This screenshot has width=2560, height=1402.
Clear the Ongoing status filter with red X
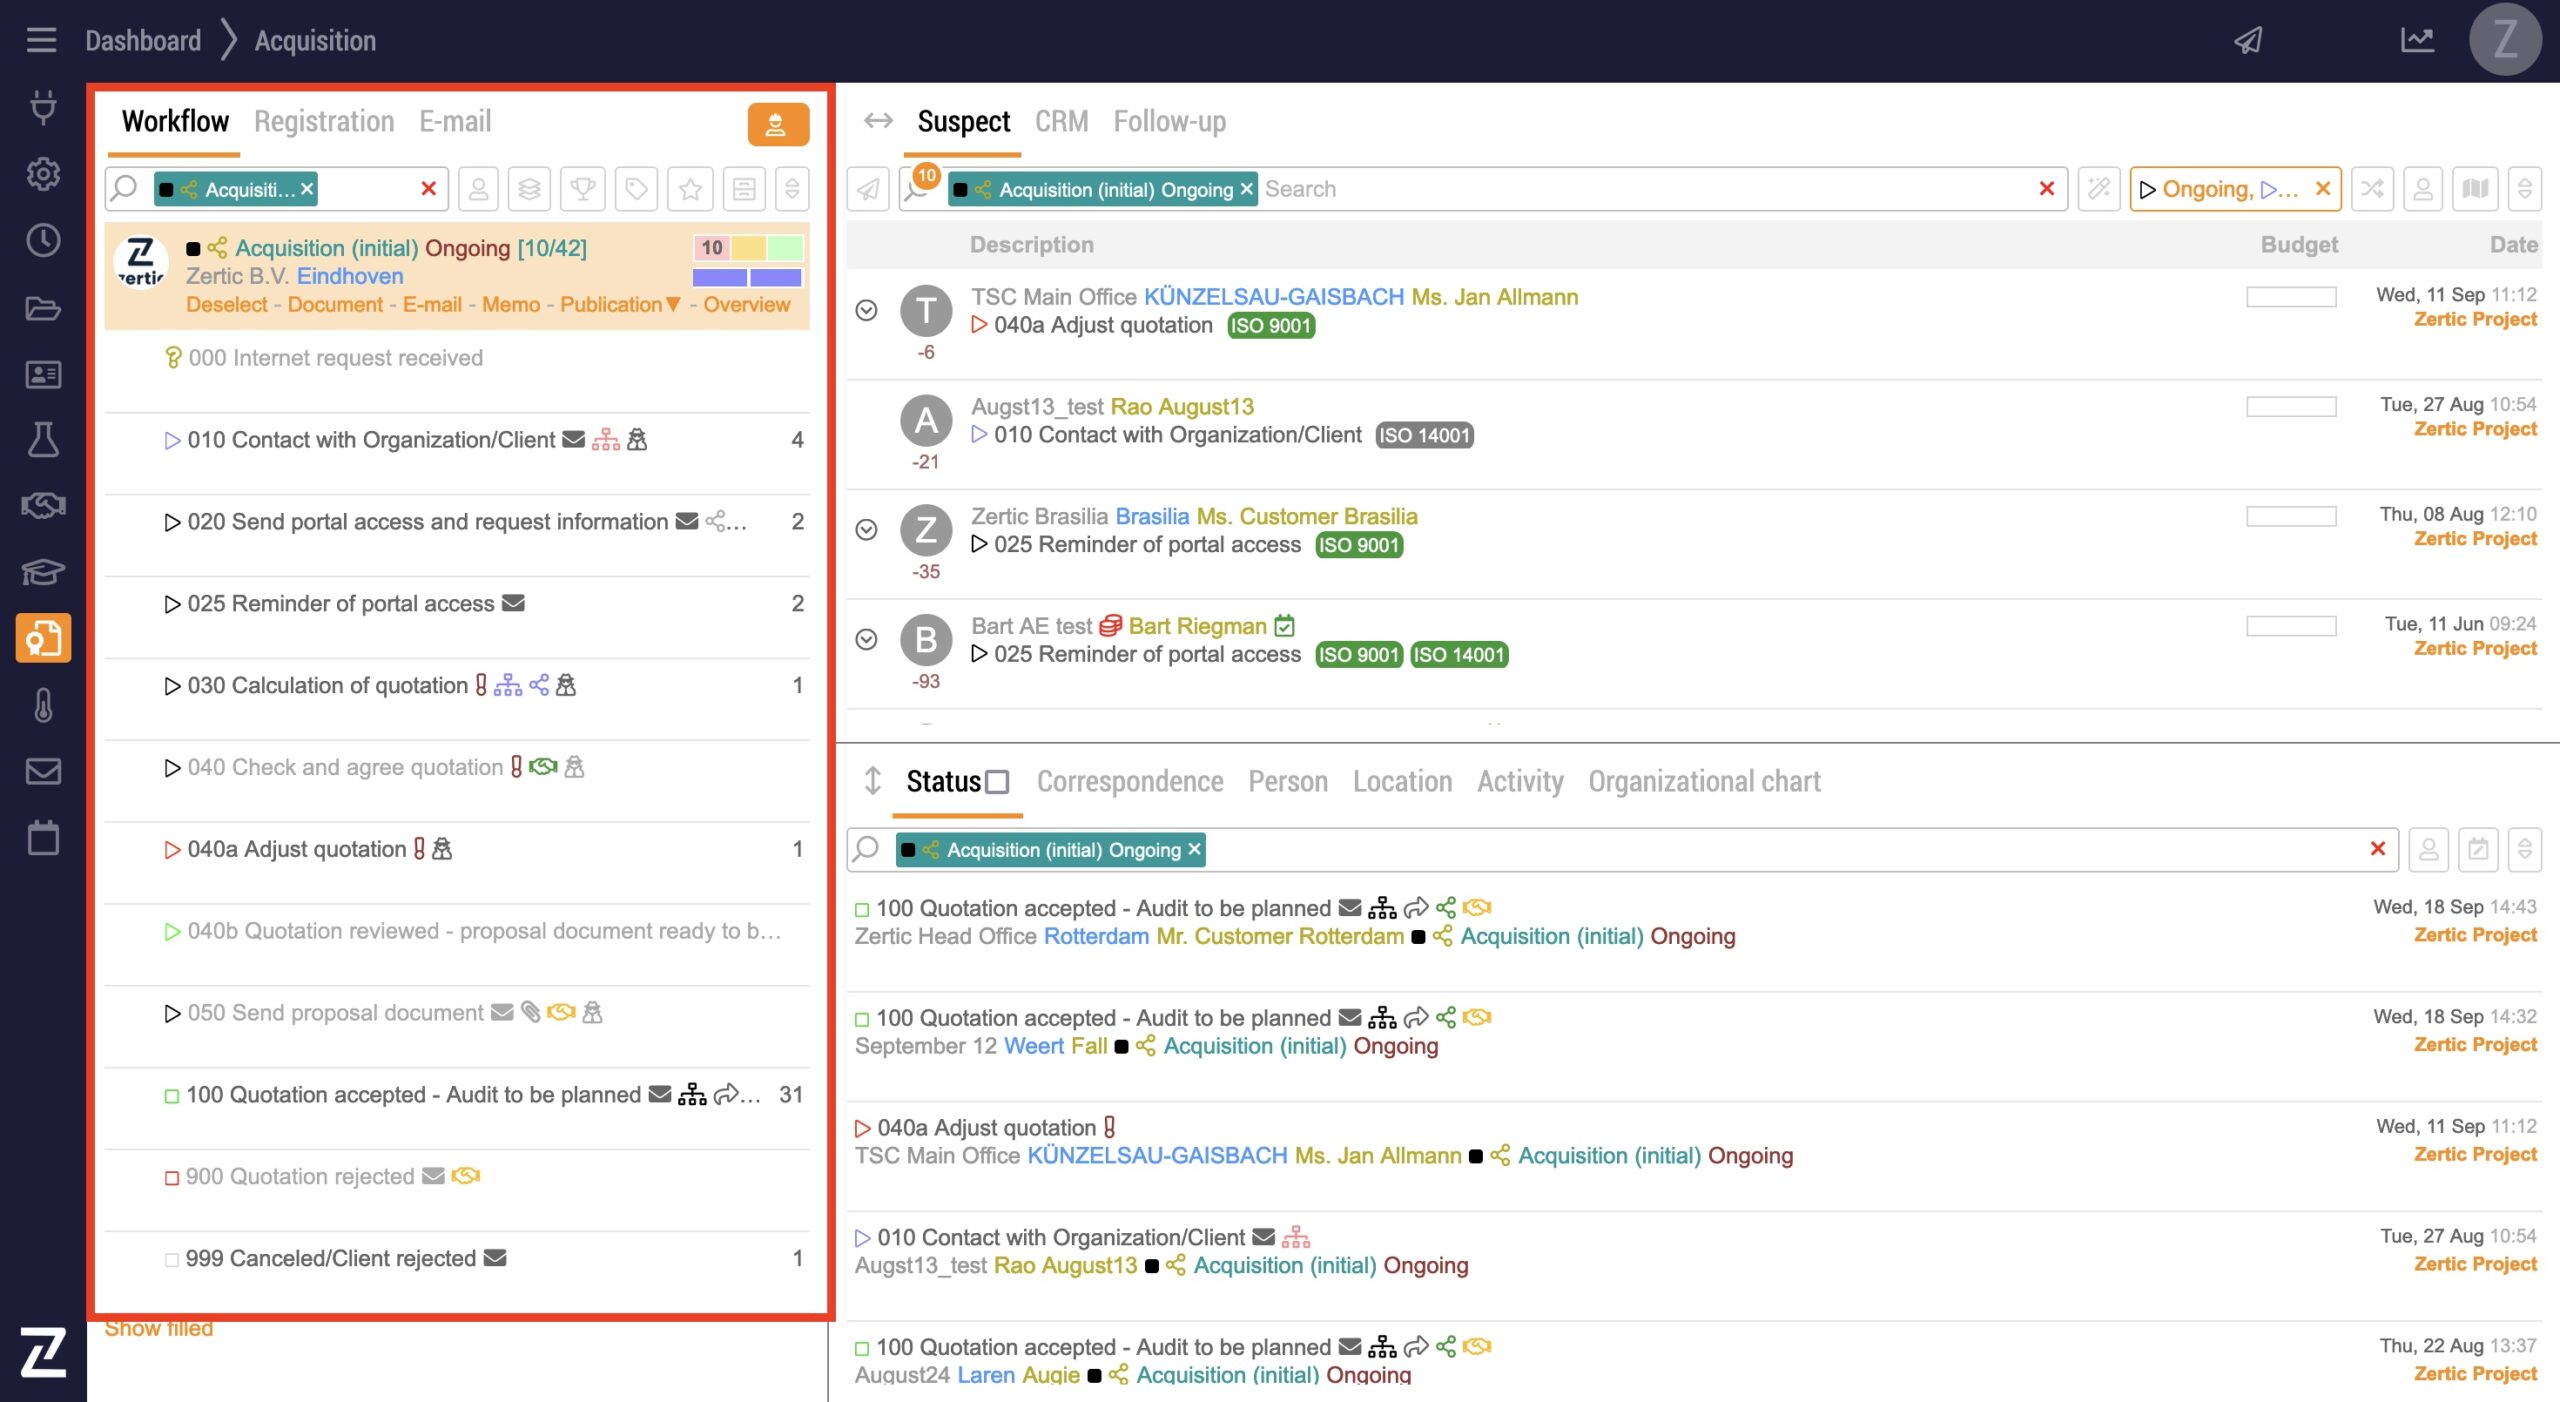click(2322, 189)
